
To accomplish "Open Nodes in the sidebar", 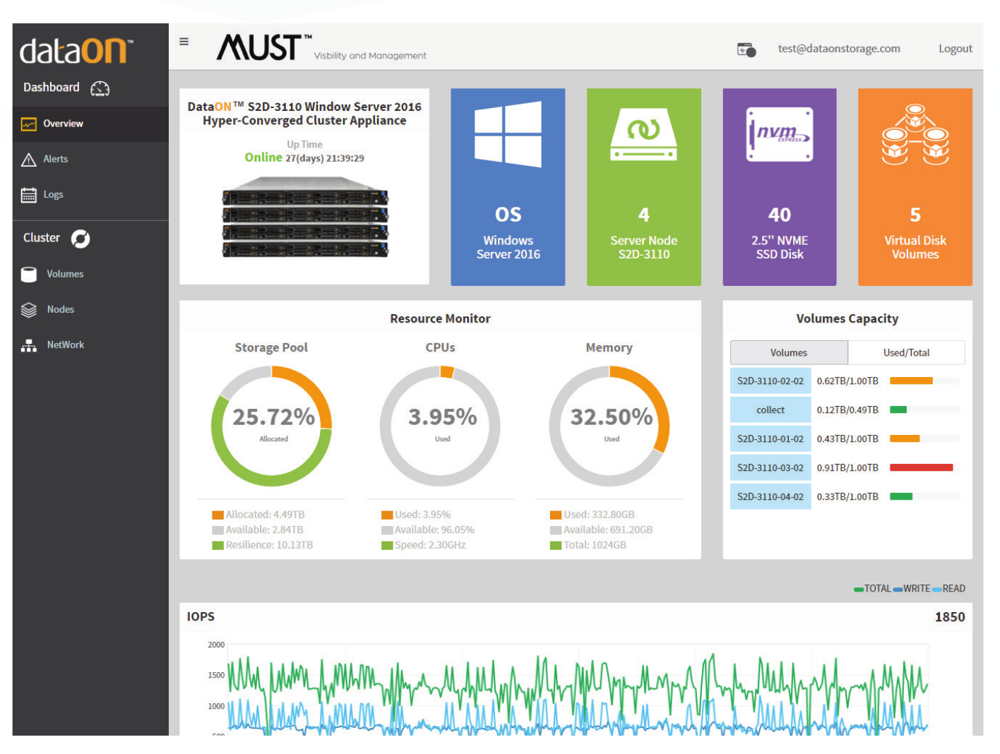I will (91, 310).
